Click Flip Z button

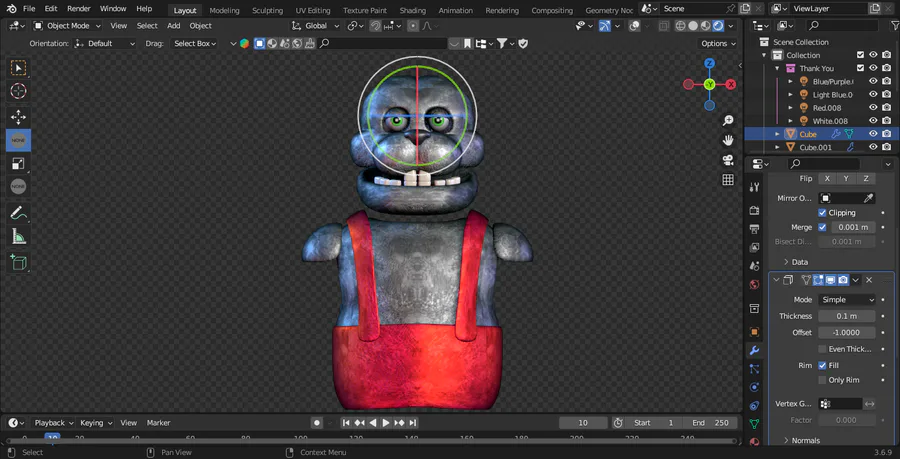(866, 178)
